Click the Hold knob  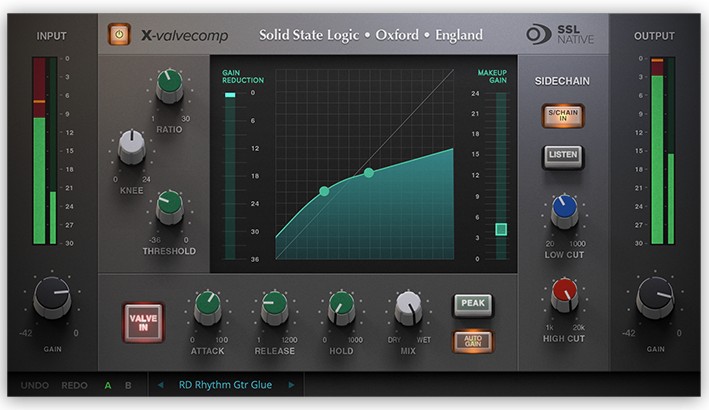(341, 308)
